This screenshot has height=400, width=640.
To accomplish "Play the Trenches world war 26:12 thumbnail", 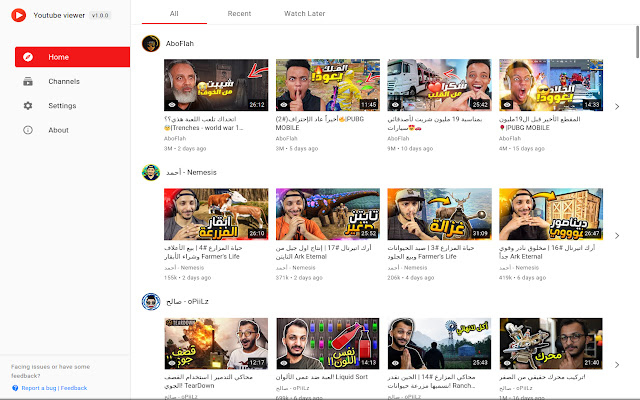I will pyautogui.click(x=216, y=85).
